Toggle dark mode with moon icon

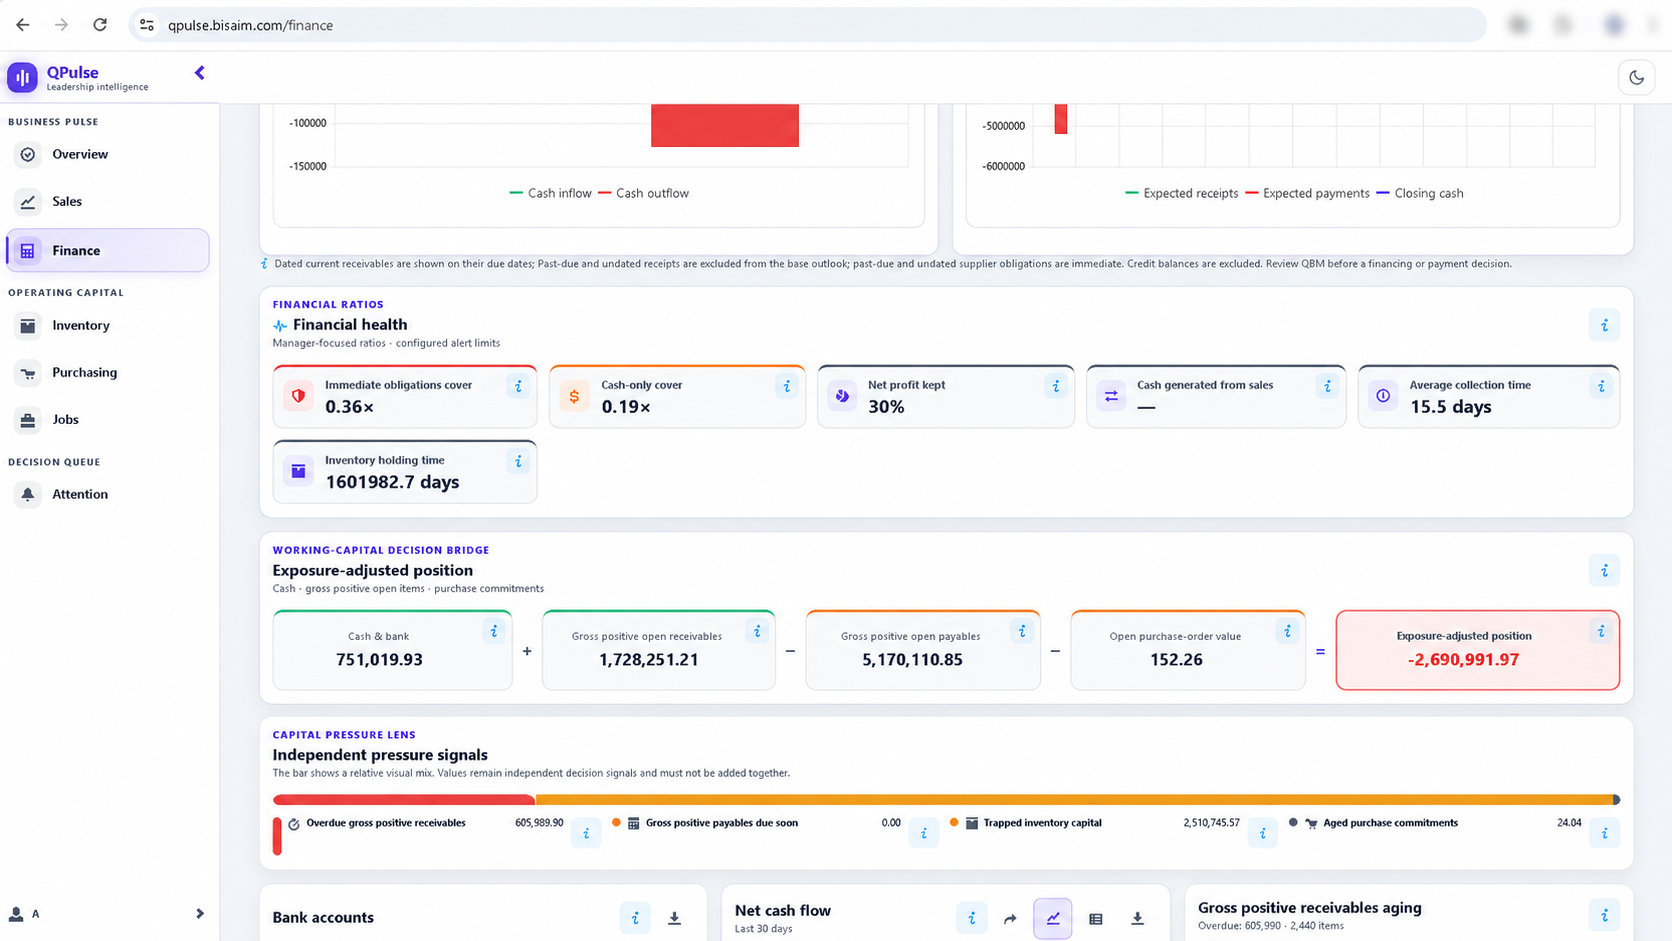pyautogui.click(x=1636, y=77)
